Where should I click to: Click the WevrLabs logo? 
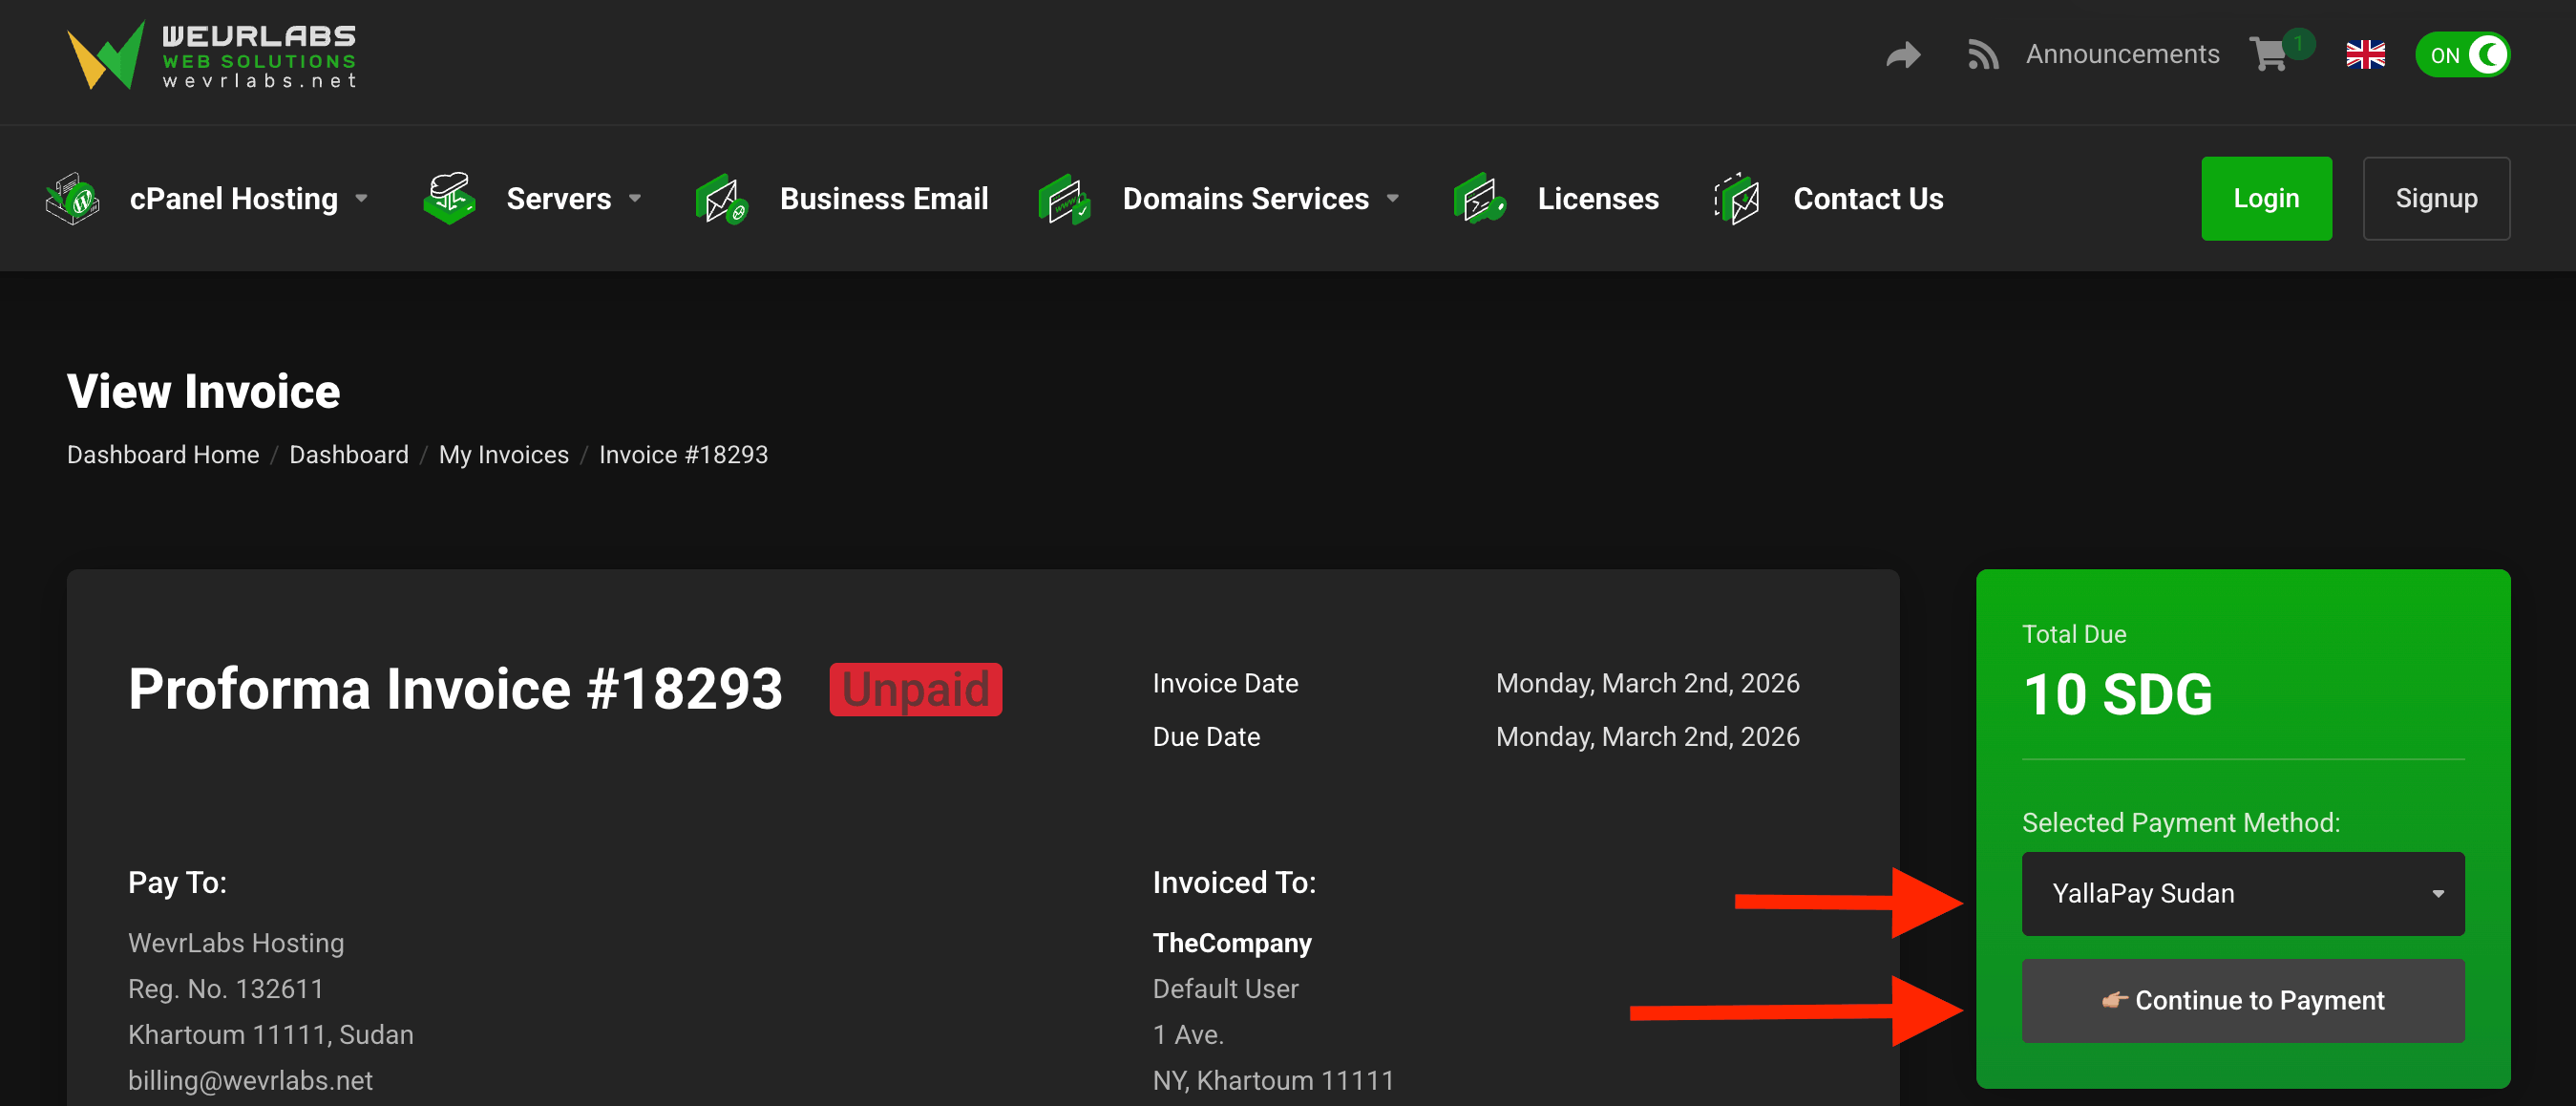pos(211,56)
